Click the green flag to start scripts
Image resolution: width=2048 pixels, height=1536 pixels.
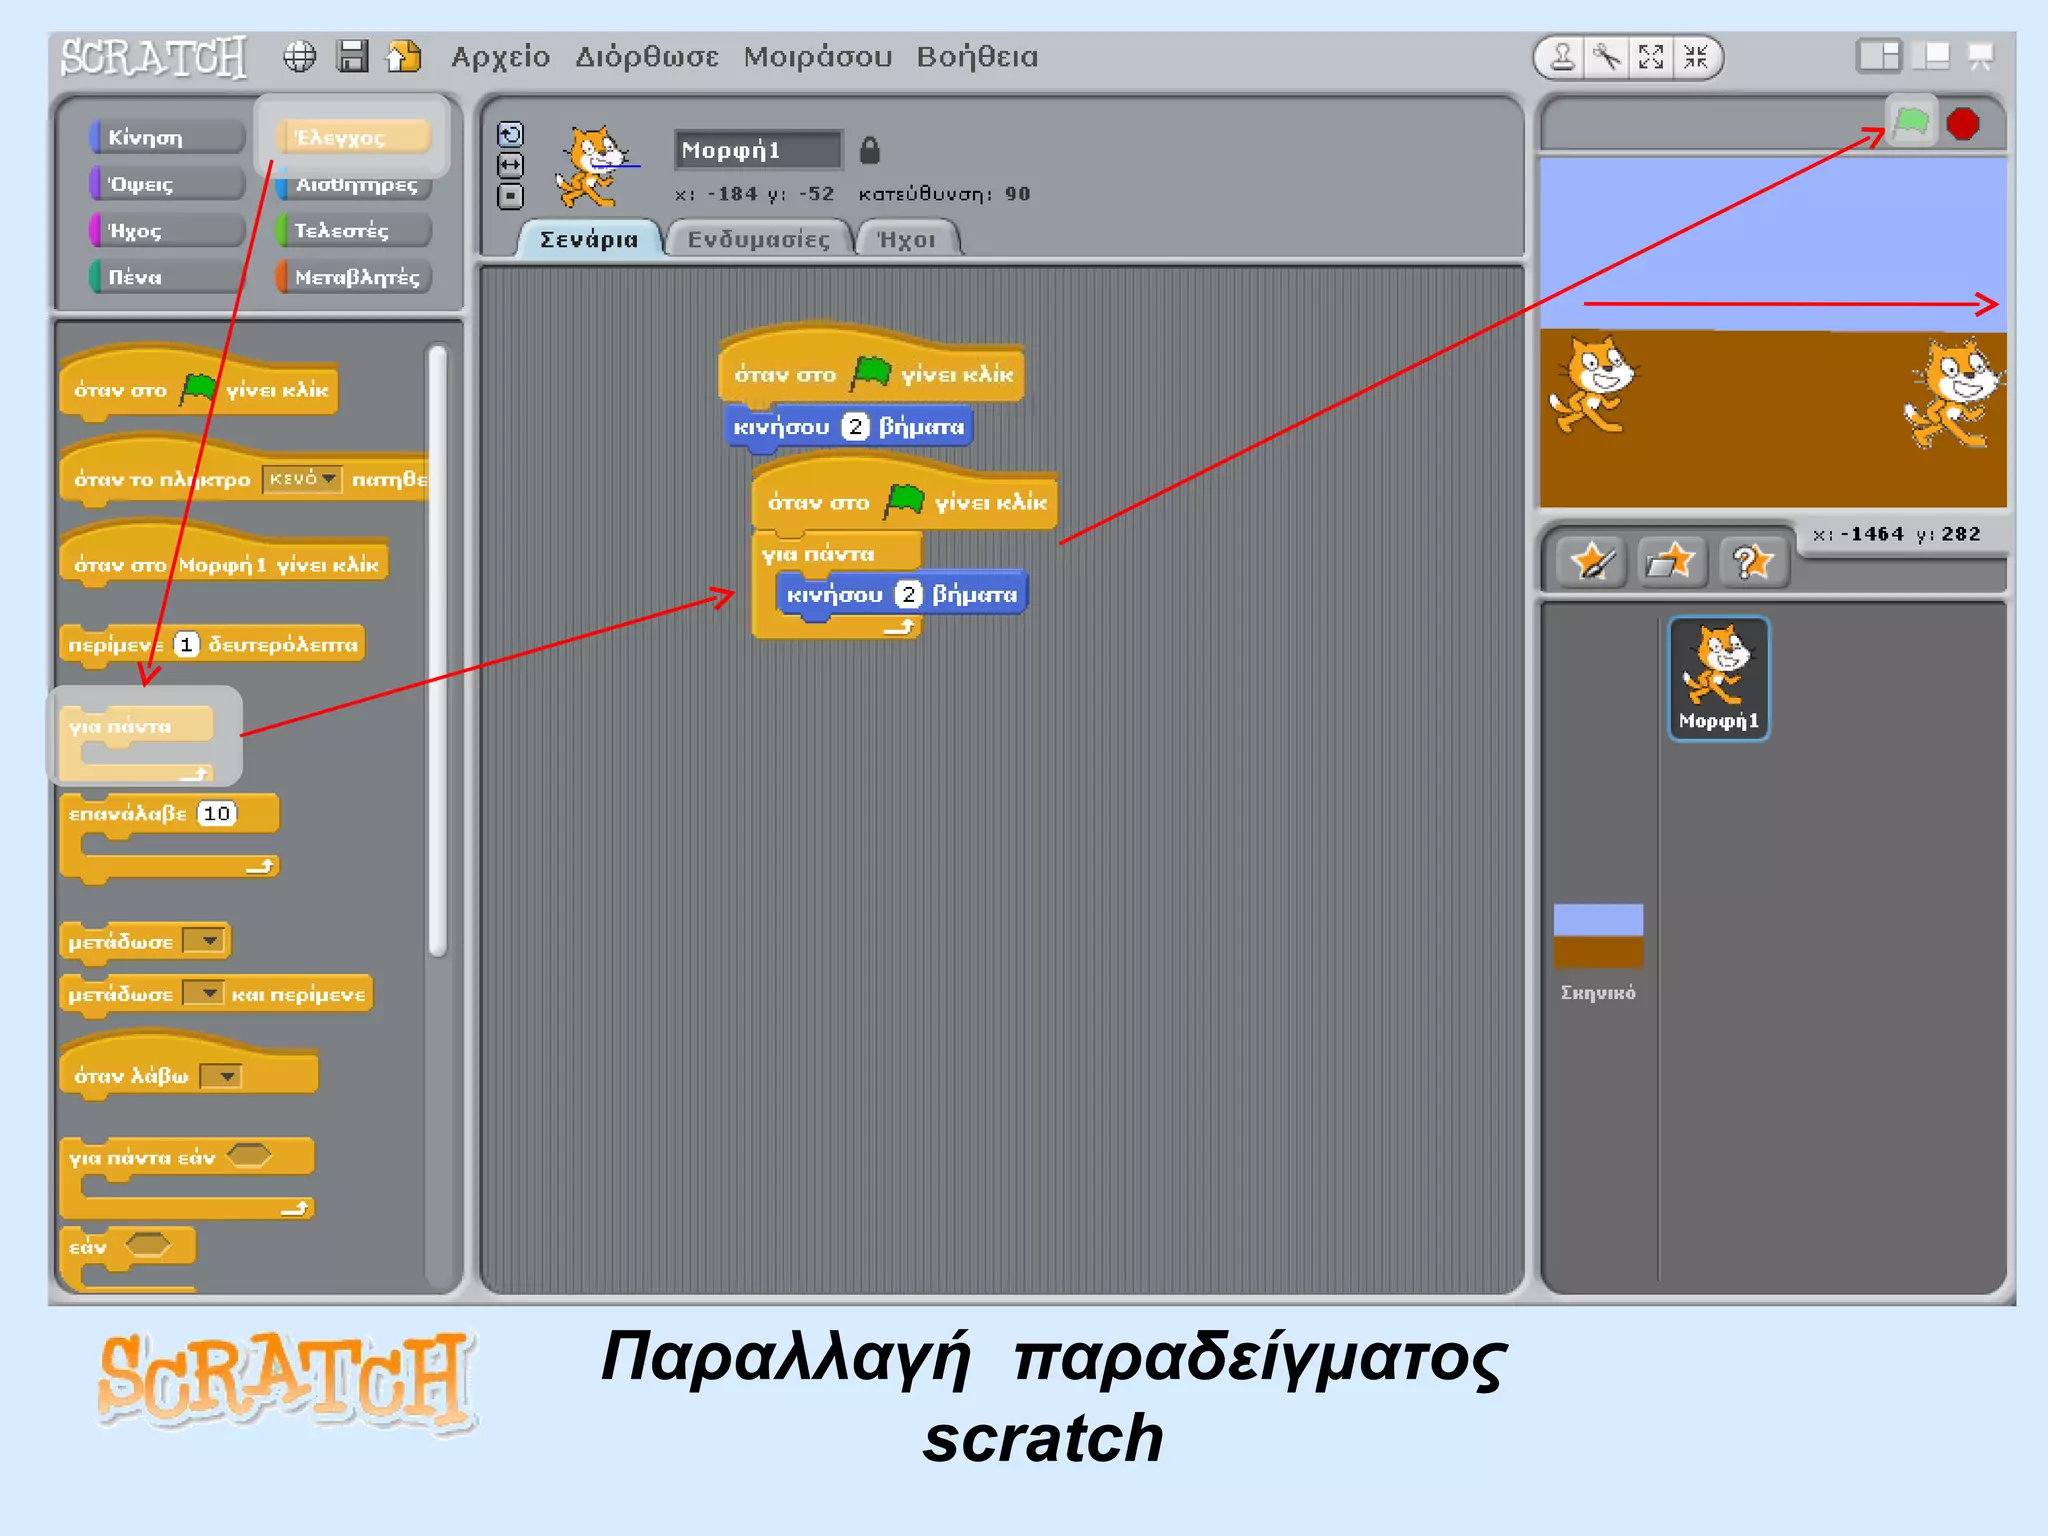click(x=1911, y=124)
